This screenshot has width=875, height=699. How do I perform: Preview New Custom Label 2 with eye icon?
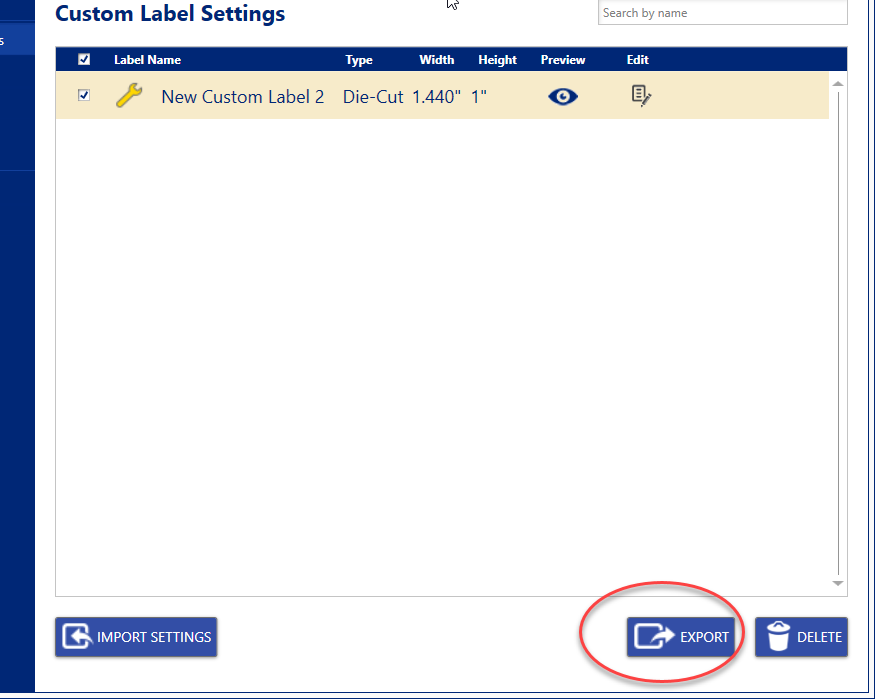[x=563, y=97]
